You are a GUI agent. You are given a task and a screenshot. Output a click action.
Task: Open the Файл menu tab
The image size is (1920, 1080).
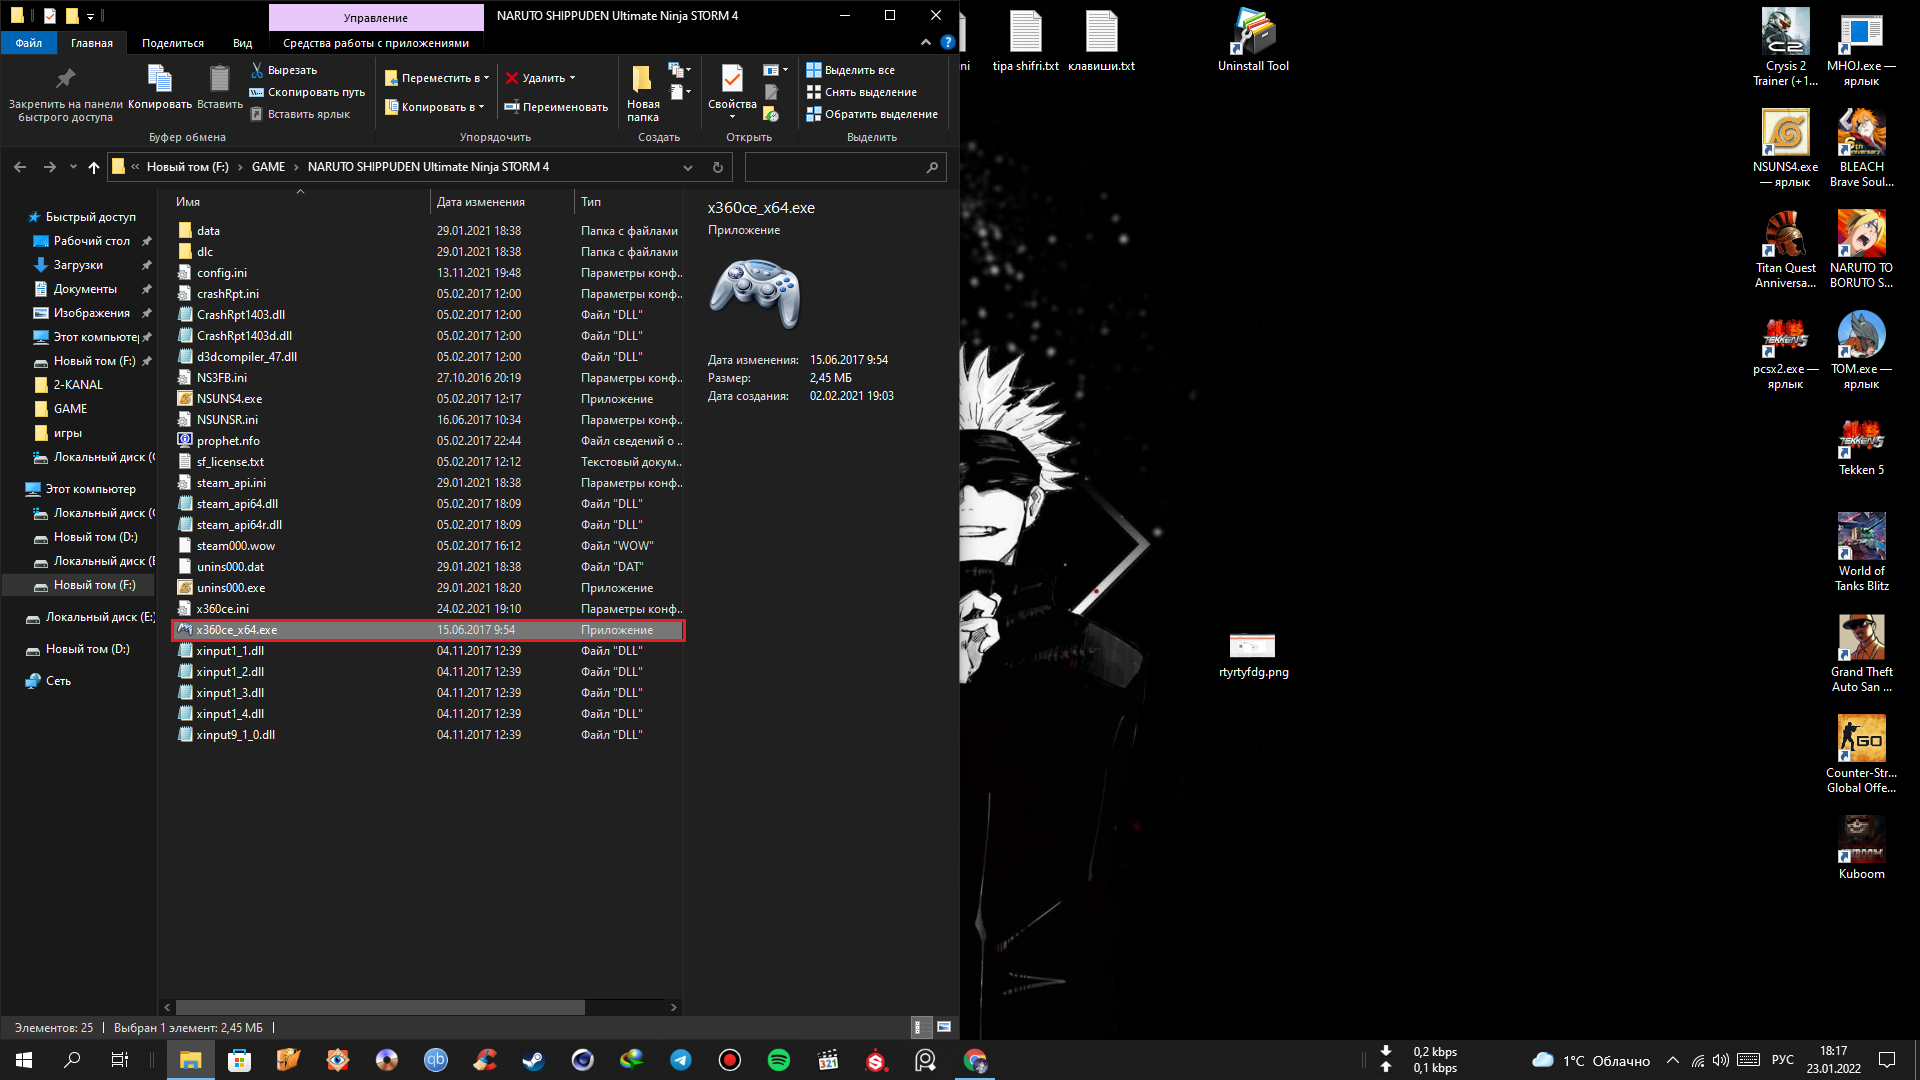click(28, 43)
